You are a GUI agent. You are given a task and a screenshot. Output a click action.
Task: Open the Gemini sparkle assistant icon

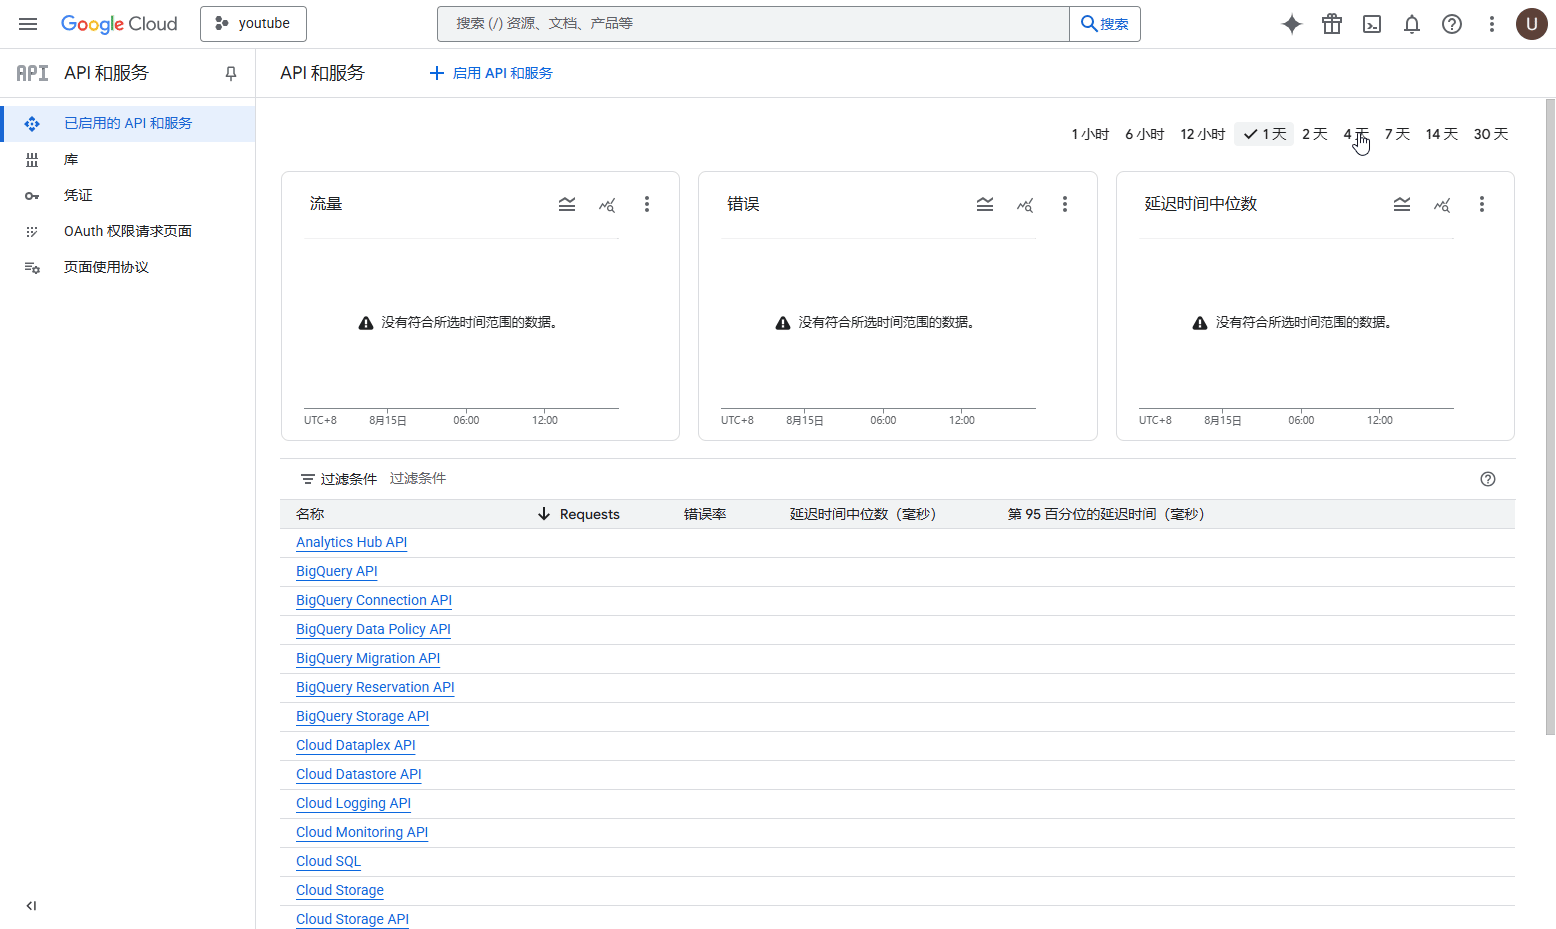click(1291, 23)
